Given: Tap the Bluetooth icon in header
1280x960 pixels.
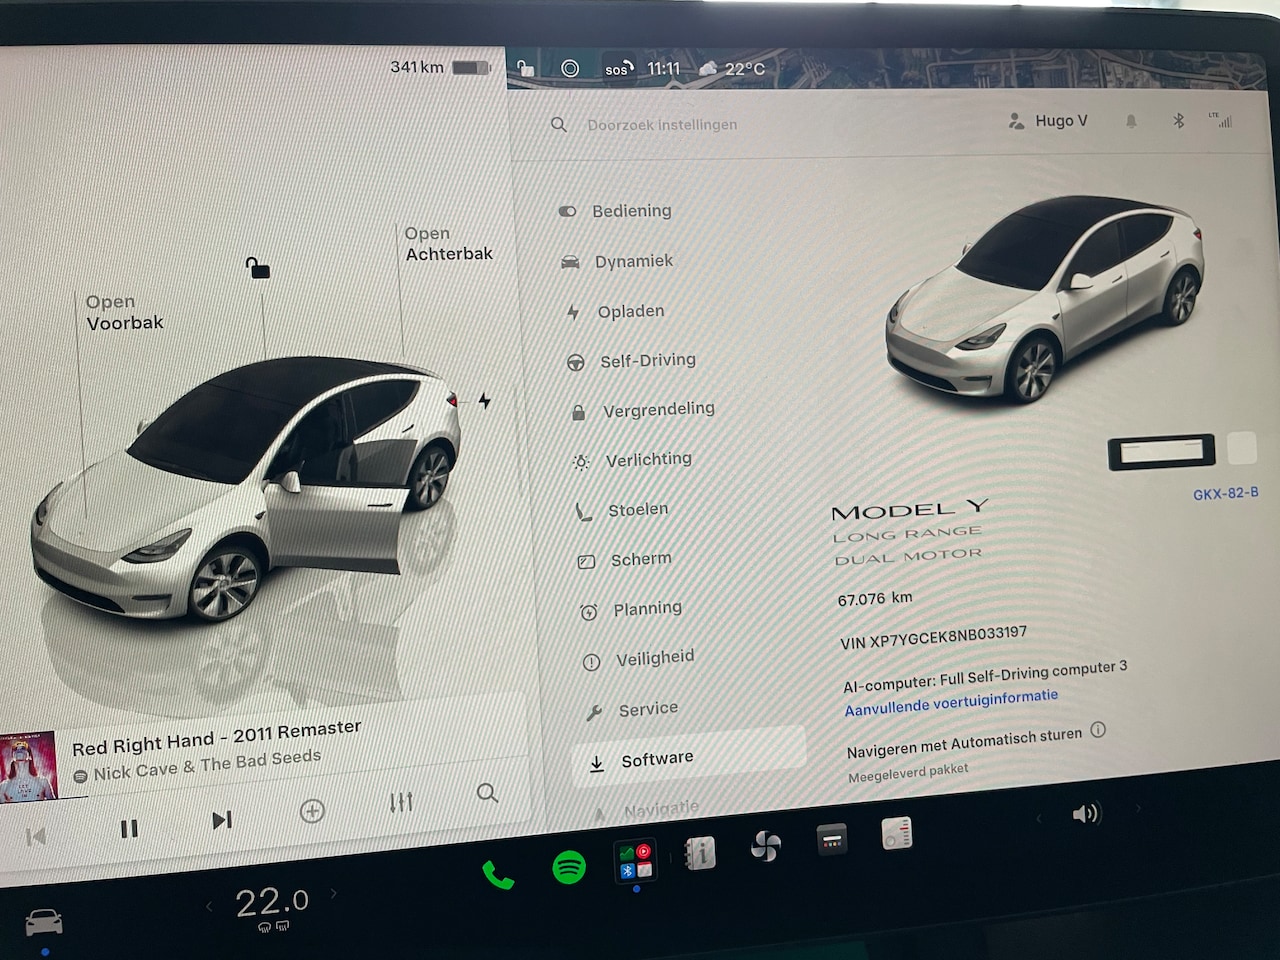Looking at the screenshot, I should [x=1178, y=121].
